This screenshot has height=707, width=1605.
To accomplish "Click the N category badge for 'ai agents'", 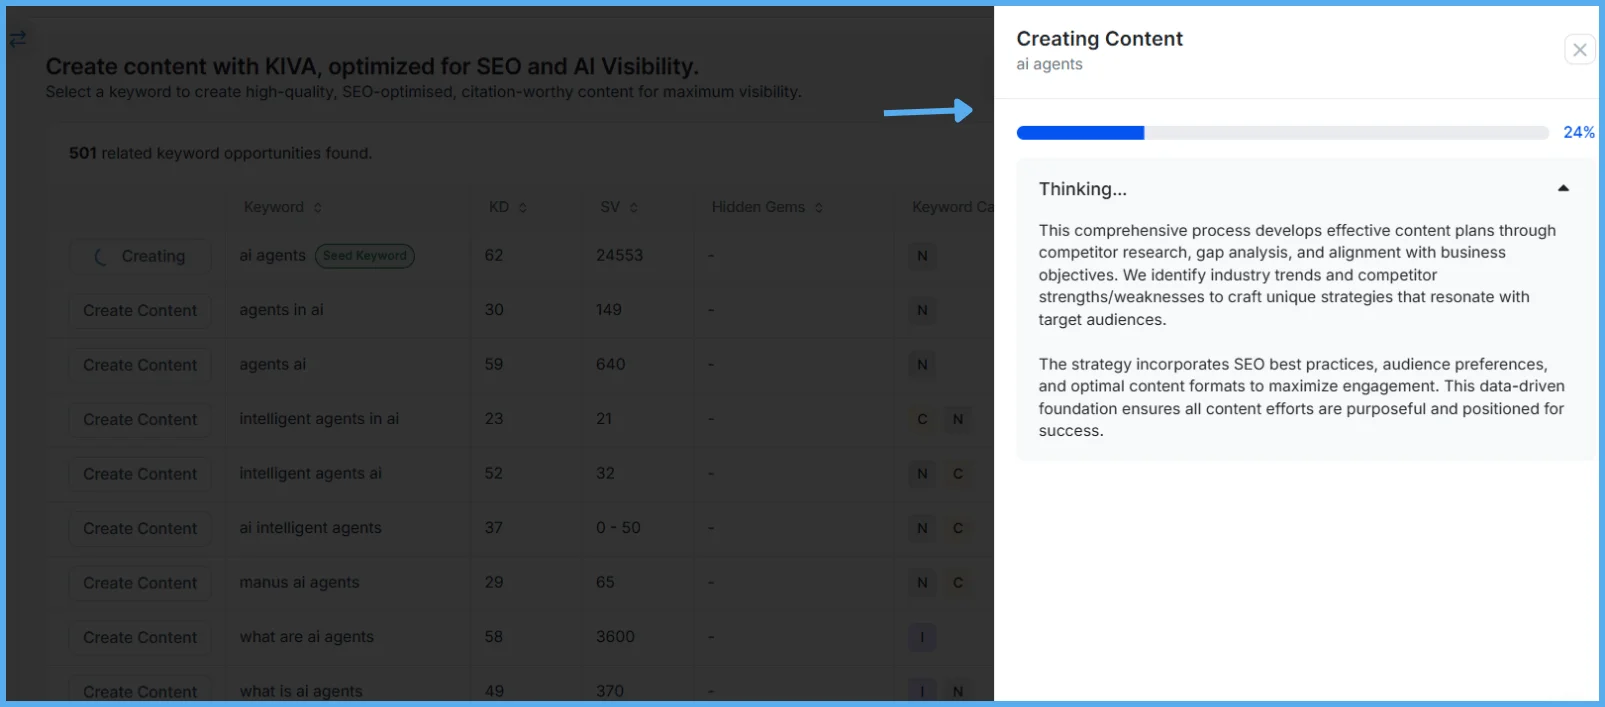I will point(922,256).
